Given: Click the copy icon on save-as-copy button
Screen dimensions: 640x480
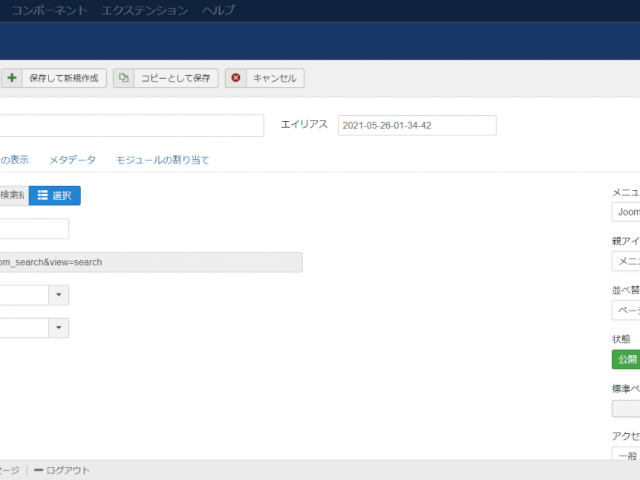Looking at the screenshot, I should click(124, 78).
